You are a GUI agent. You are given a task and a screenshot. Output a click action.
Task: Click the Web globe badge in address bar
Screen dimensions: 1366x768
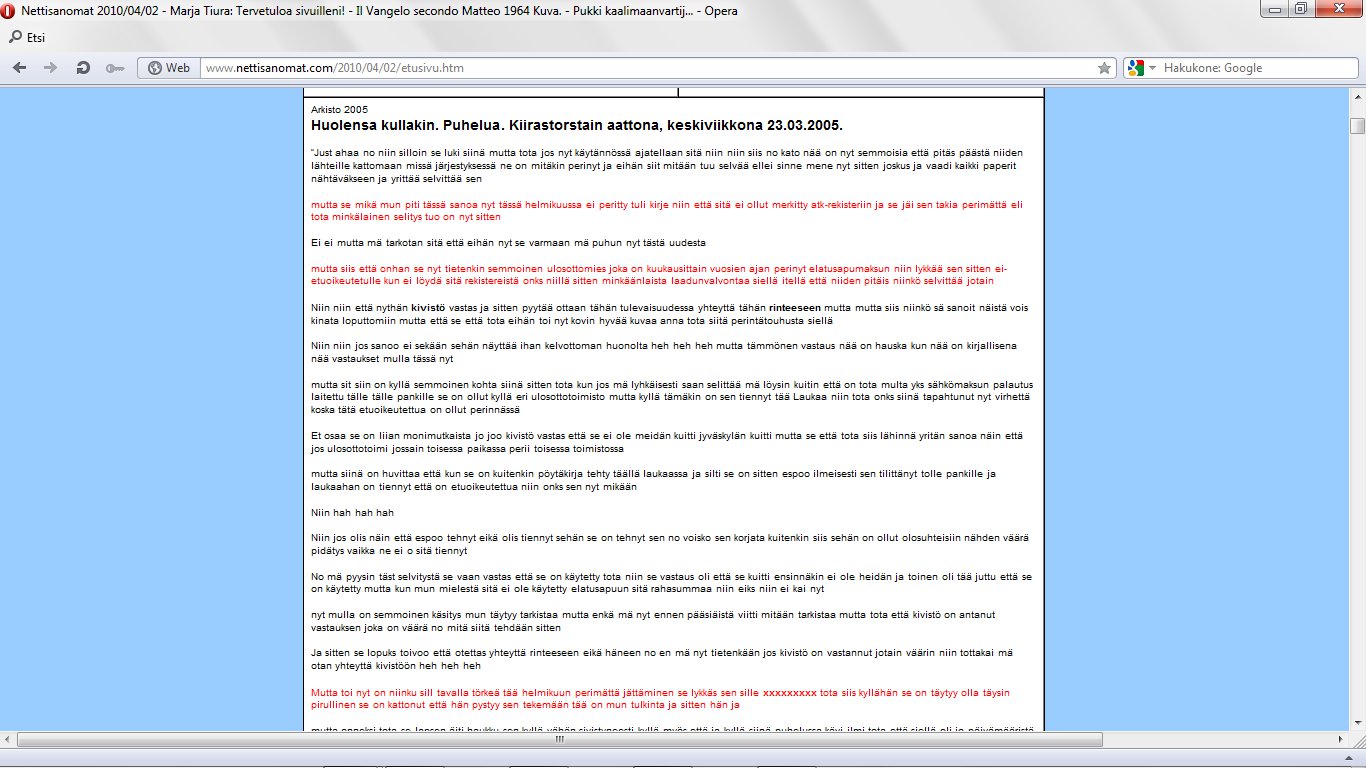click(x=168, y=68)
